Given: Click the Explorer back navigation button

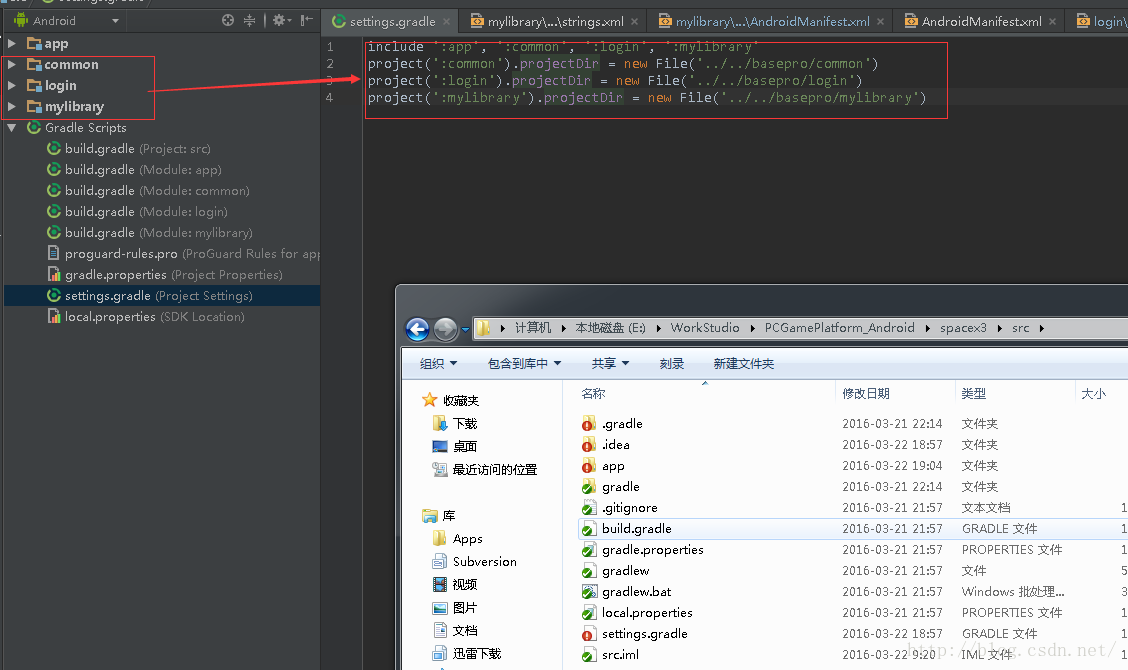Looking at the screenshot, I should pyautogui.click(x=417, y=329).
